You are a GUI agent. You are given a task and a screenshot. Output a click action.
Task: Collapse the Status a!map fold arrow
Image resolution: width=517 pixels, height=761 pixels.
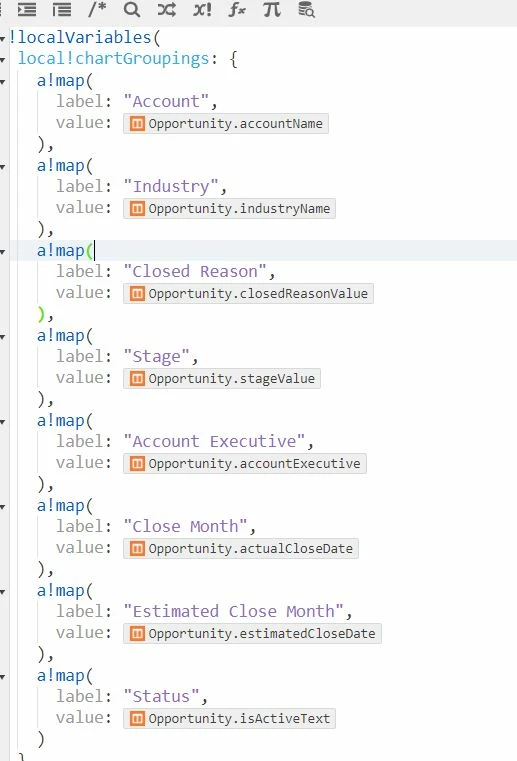coord(3,677)
